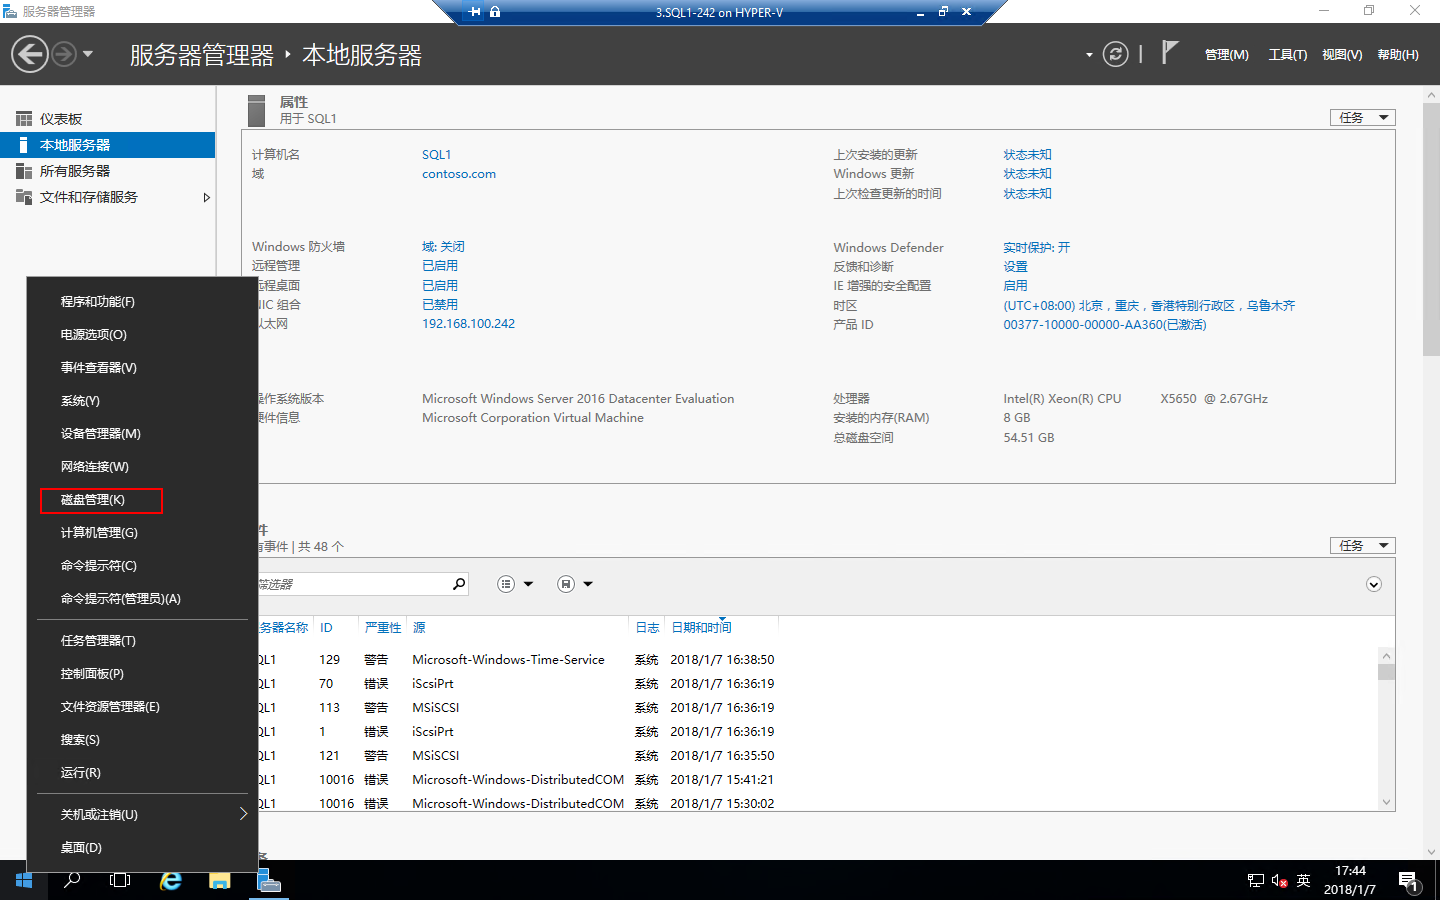Select 设备管理器(M) from context menu

click(x=142, y=434)
